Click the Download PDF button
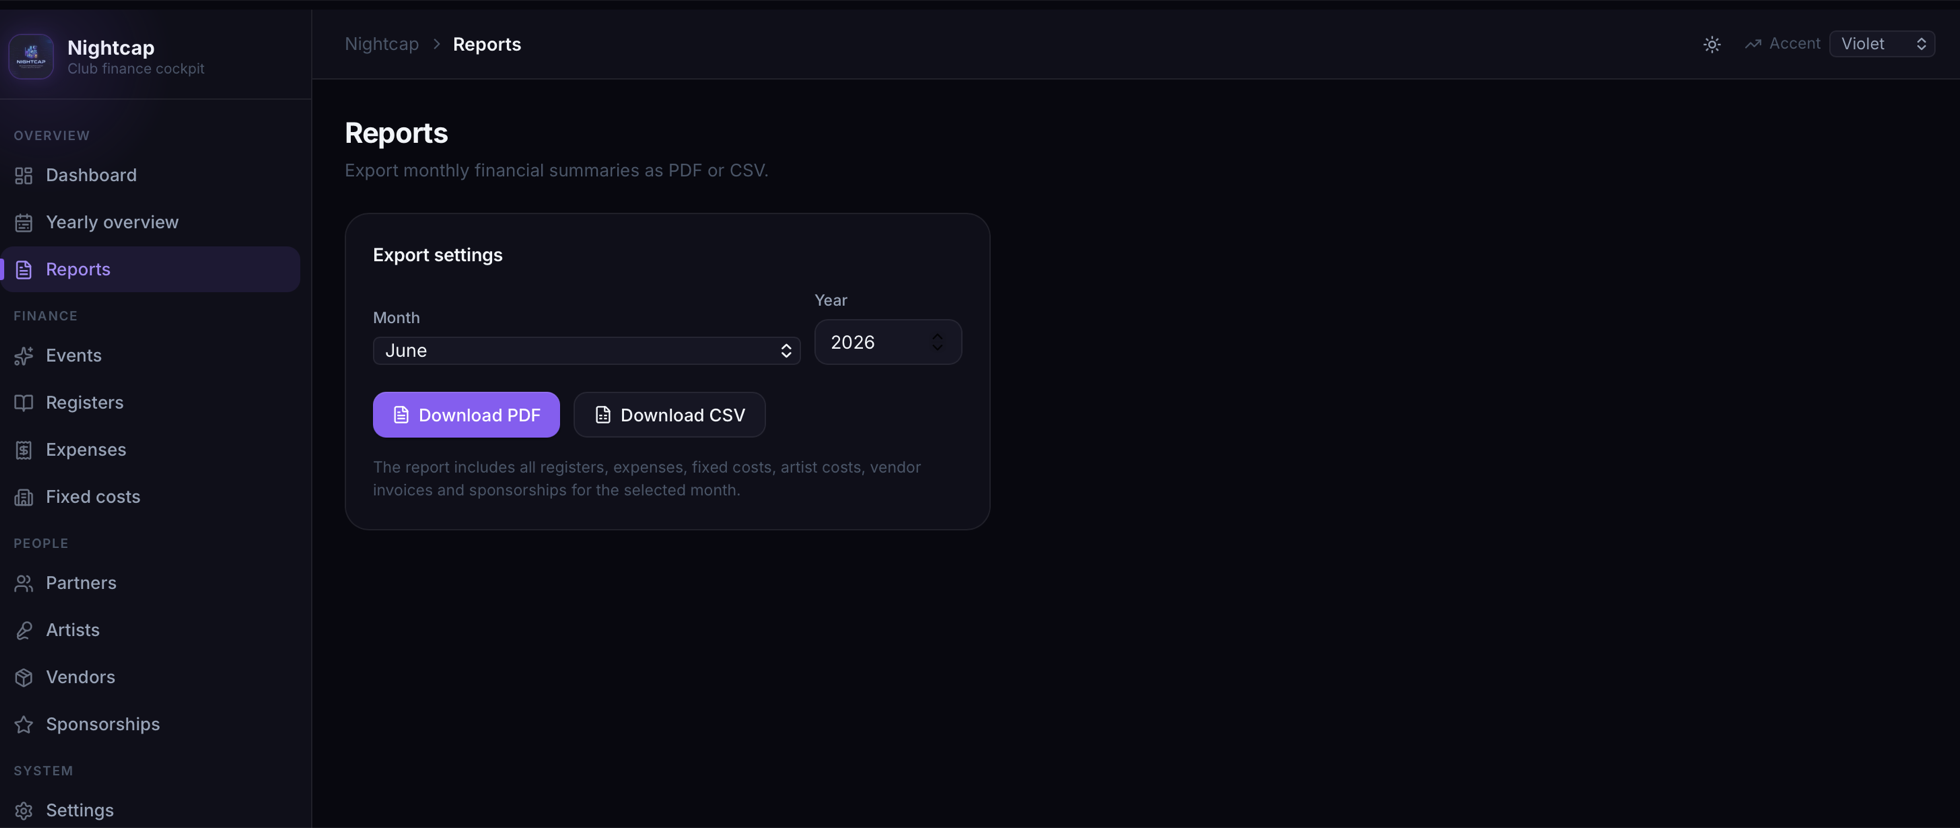This screenshot has height=828, width=1960. click(466, 414)
